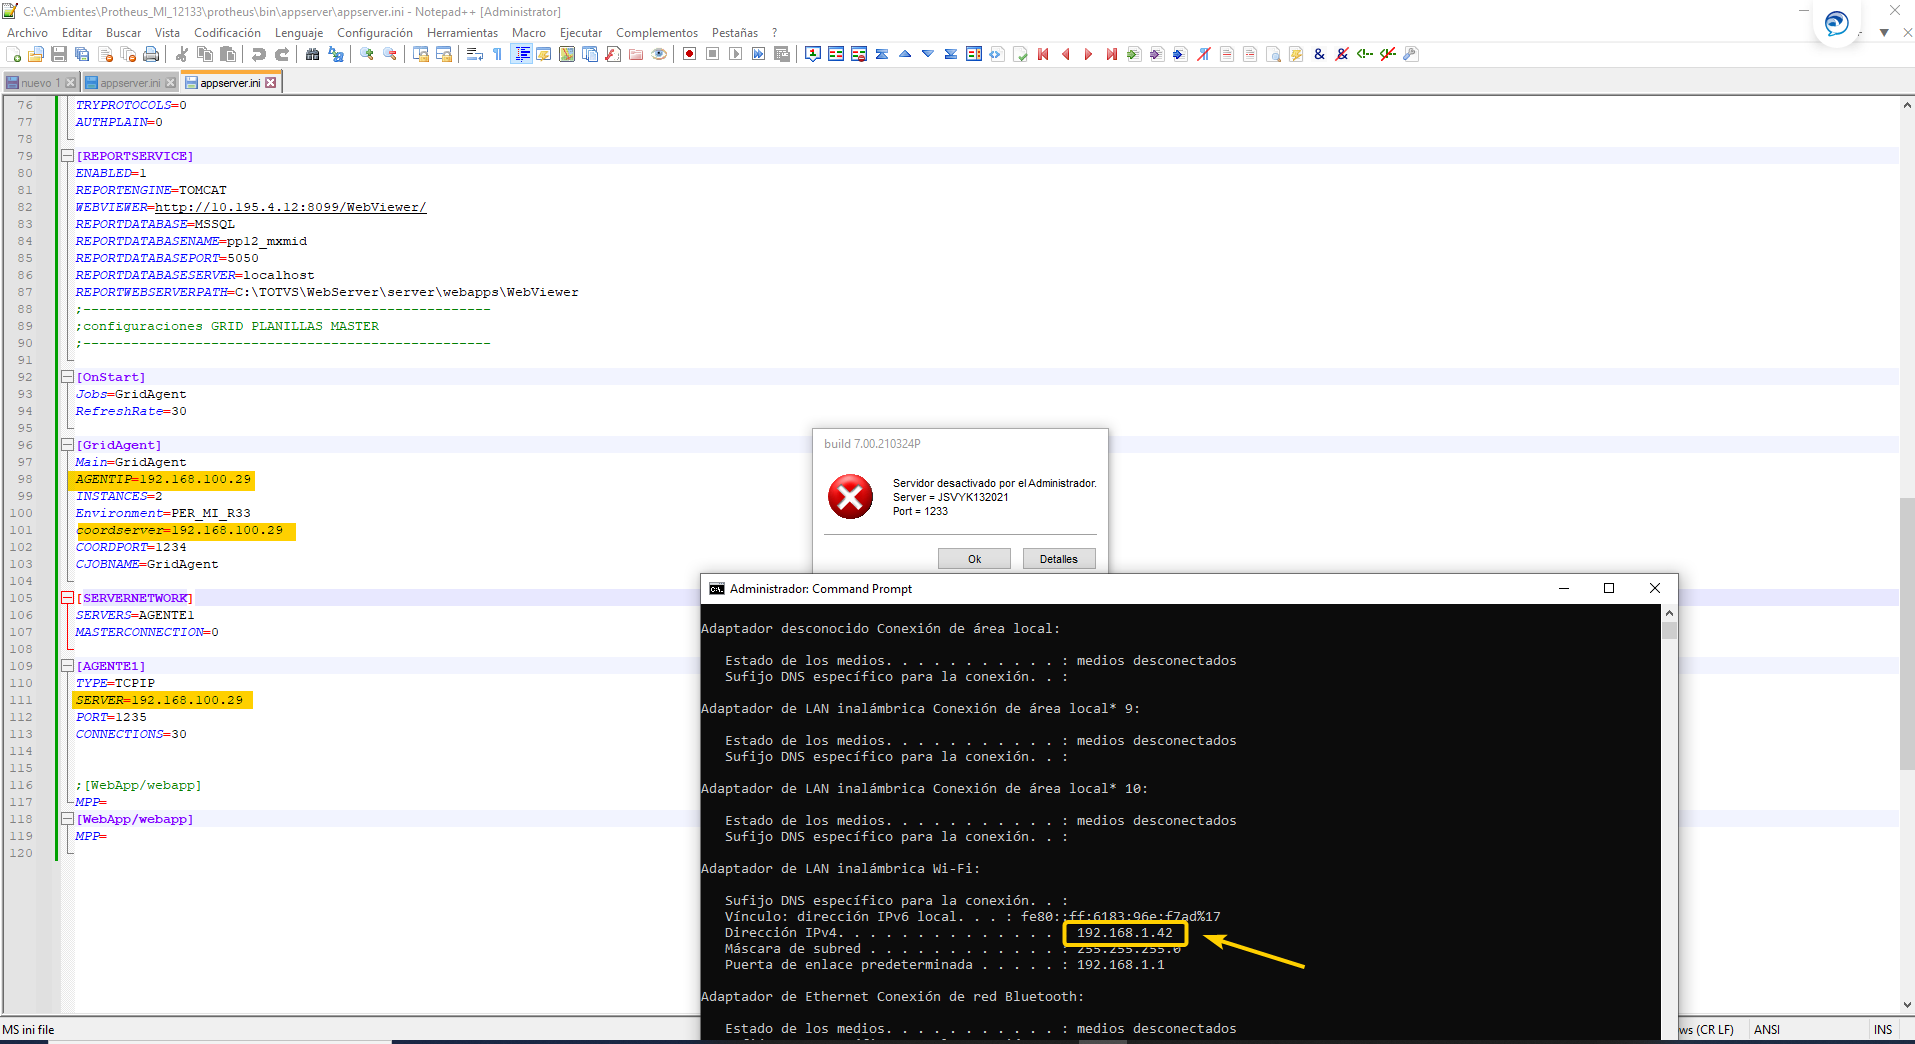
Task: Open the Codificación menu
Action: 227,33
